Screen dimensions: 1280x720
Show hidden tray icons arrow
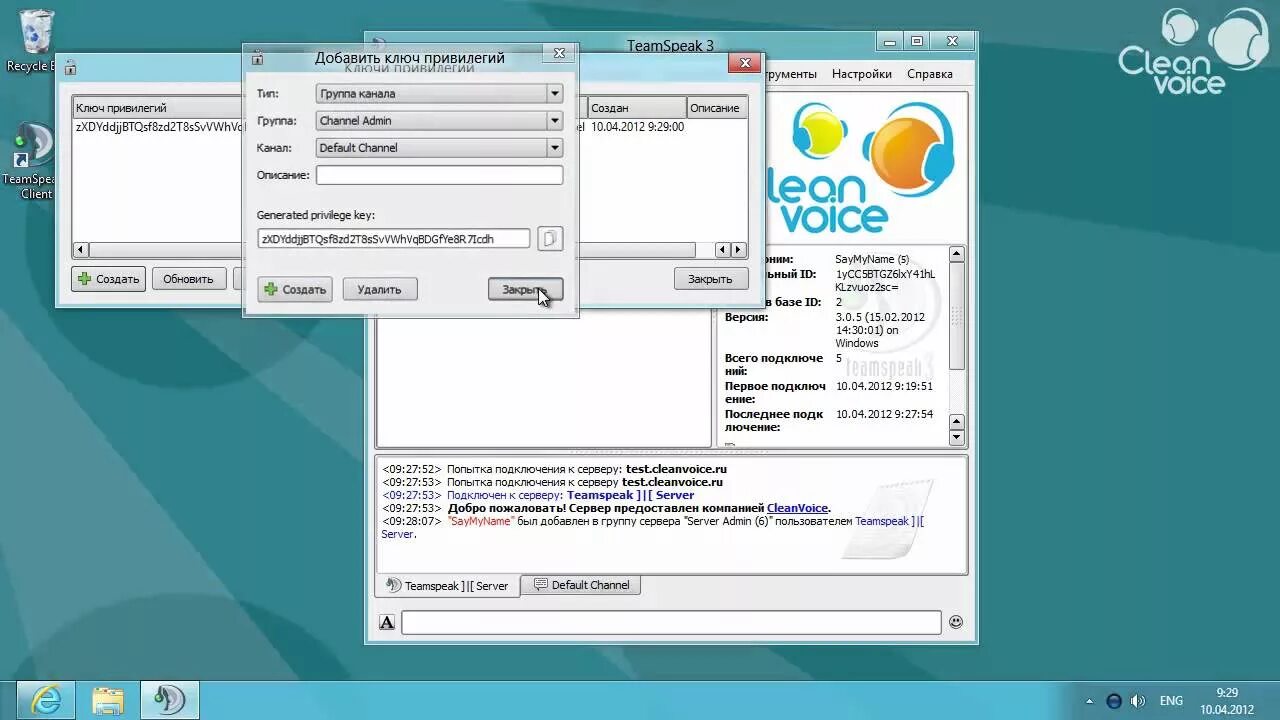pos(1089,701)
